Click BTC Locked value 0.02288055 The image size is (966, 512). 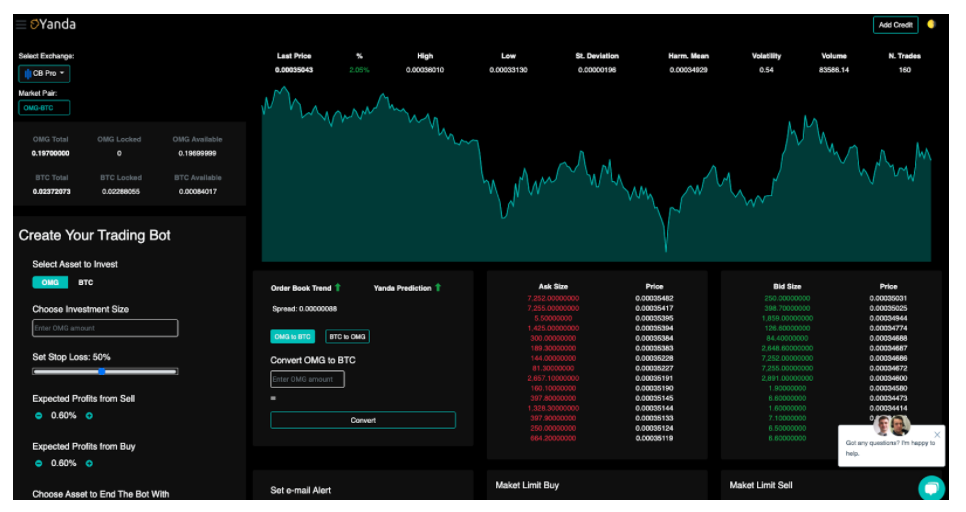[121, 192]
